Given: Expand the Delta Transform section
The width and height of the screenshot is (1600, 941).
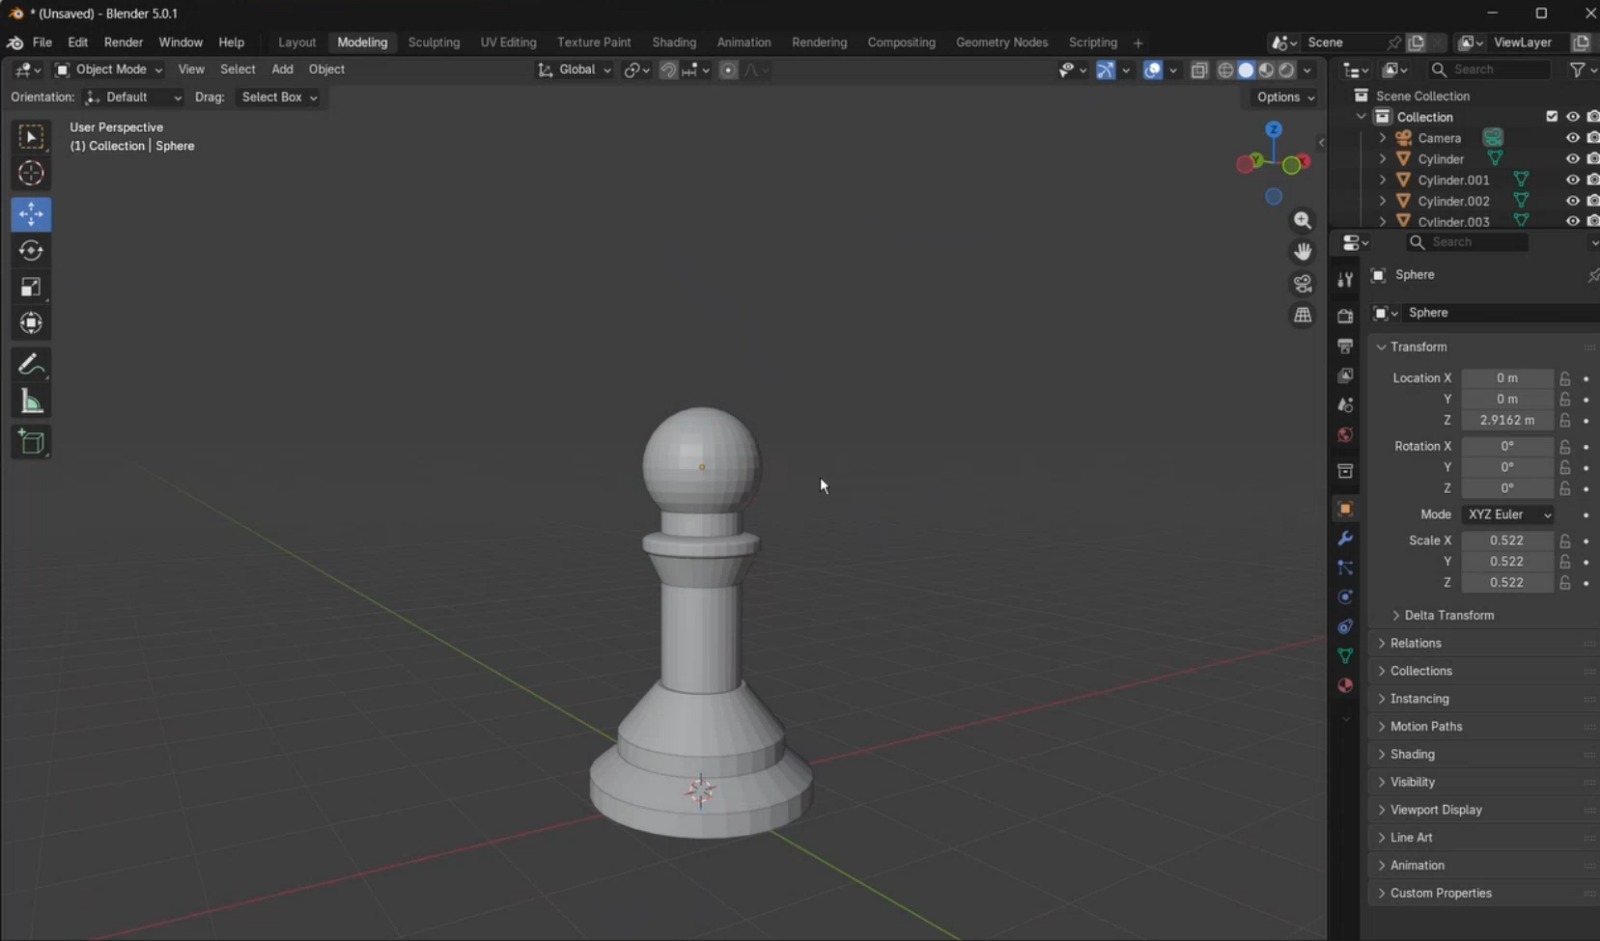Looking at the screenshot, I should pyautogui.click(x=1444, y=615).
